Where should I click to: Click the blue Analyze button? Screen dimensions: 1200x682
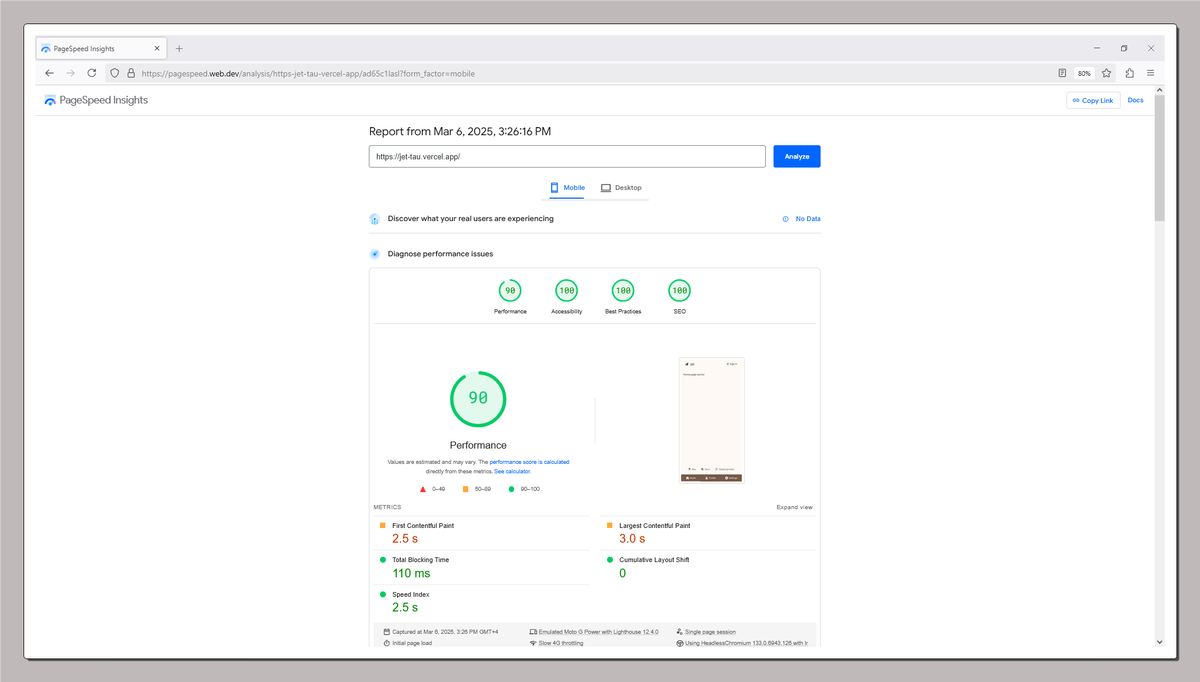coord(797,156)
